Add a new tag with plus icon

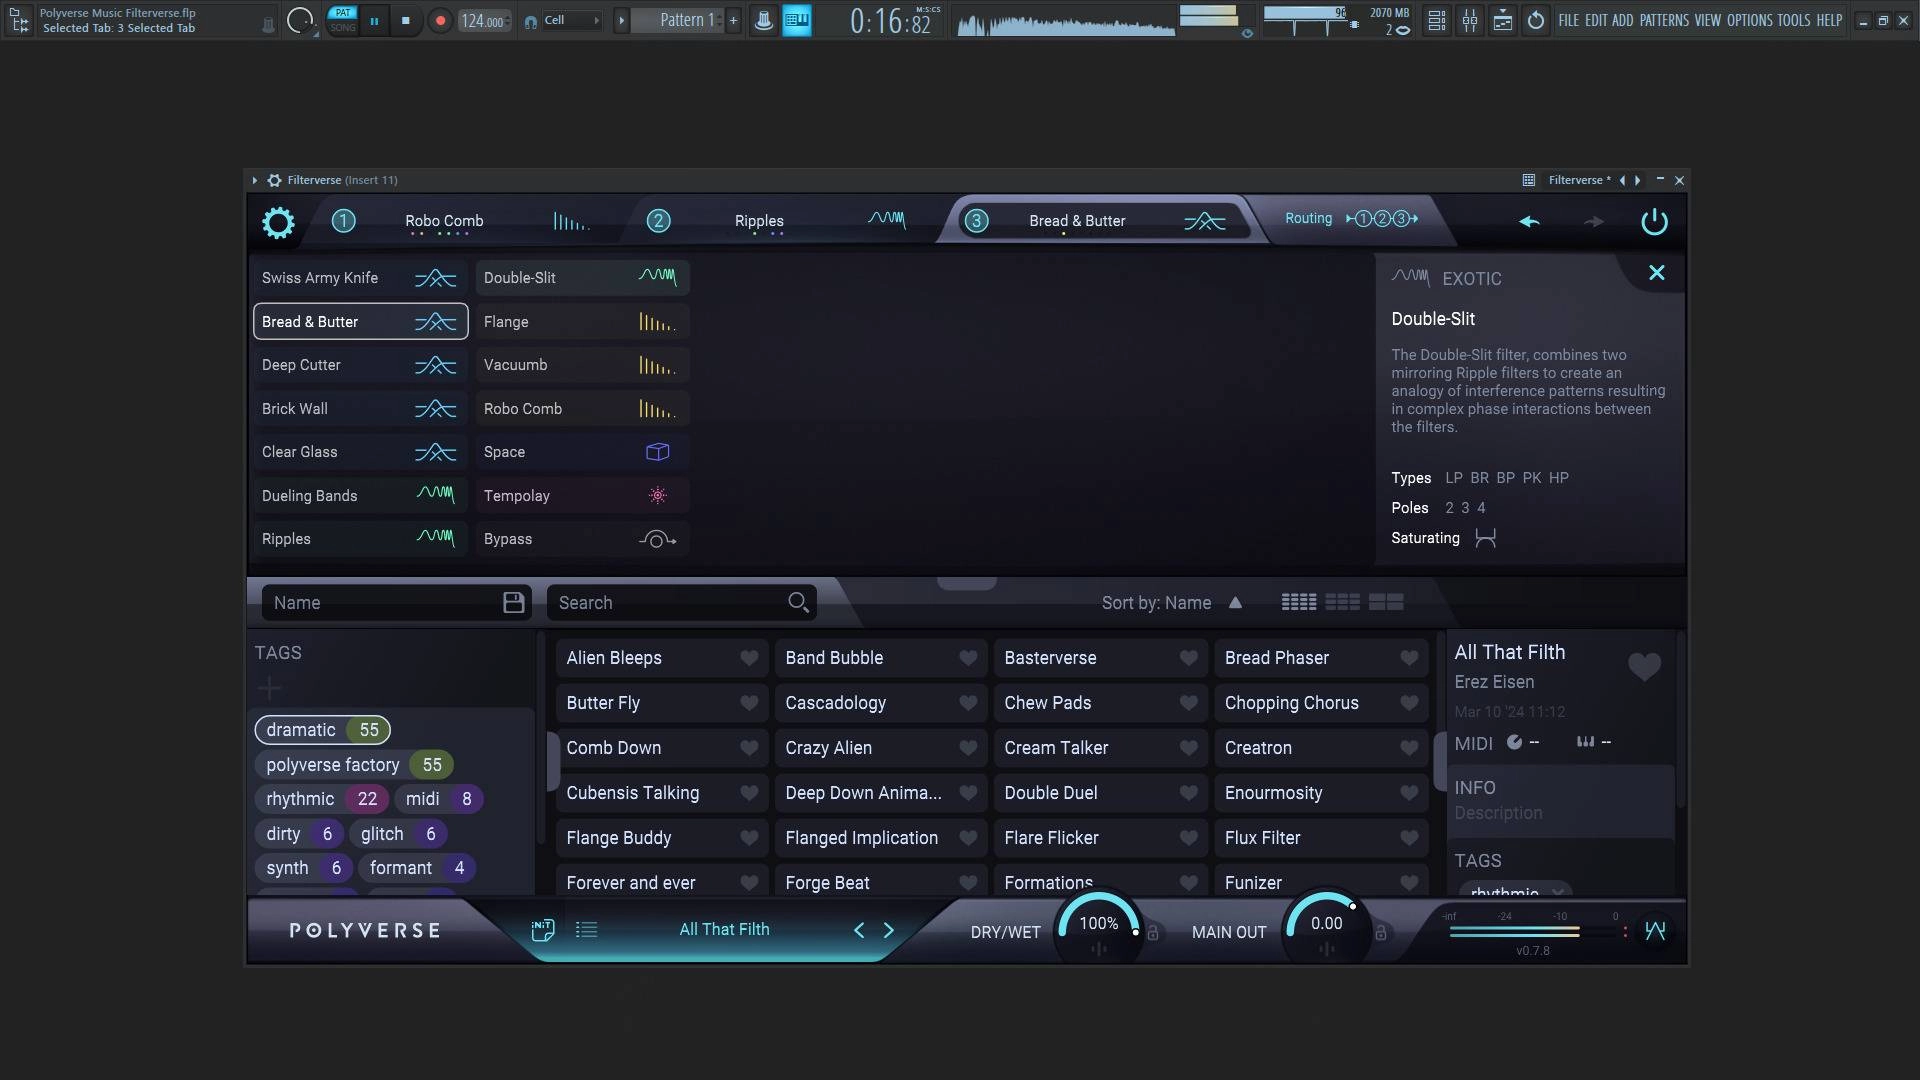[269, 688]
